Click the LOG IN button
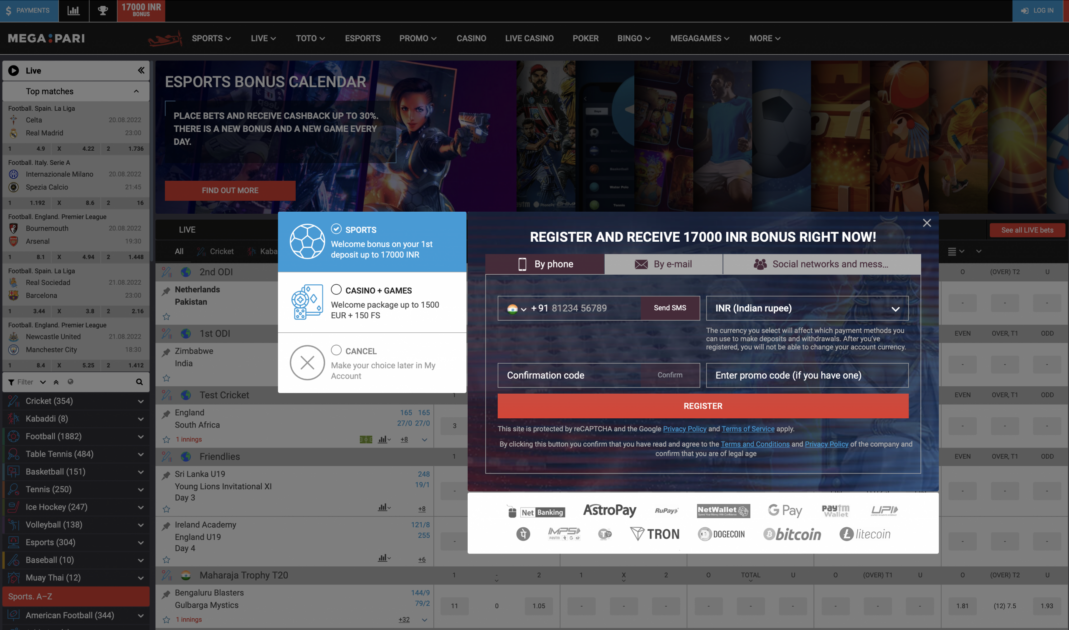Viewport: 1069px width, 630px height. click(x=1038, y=10)
